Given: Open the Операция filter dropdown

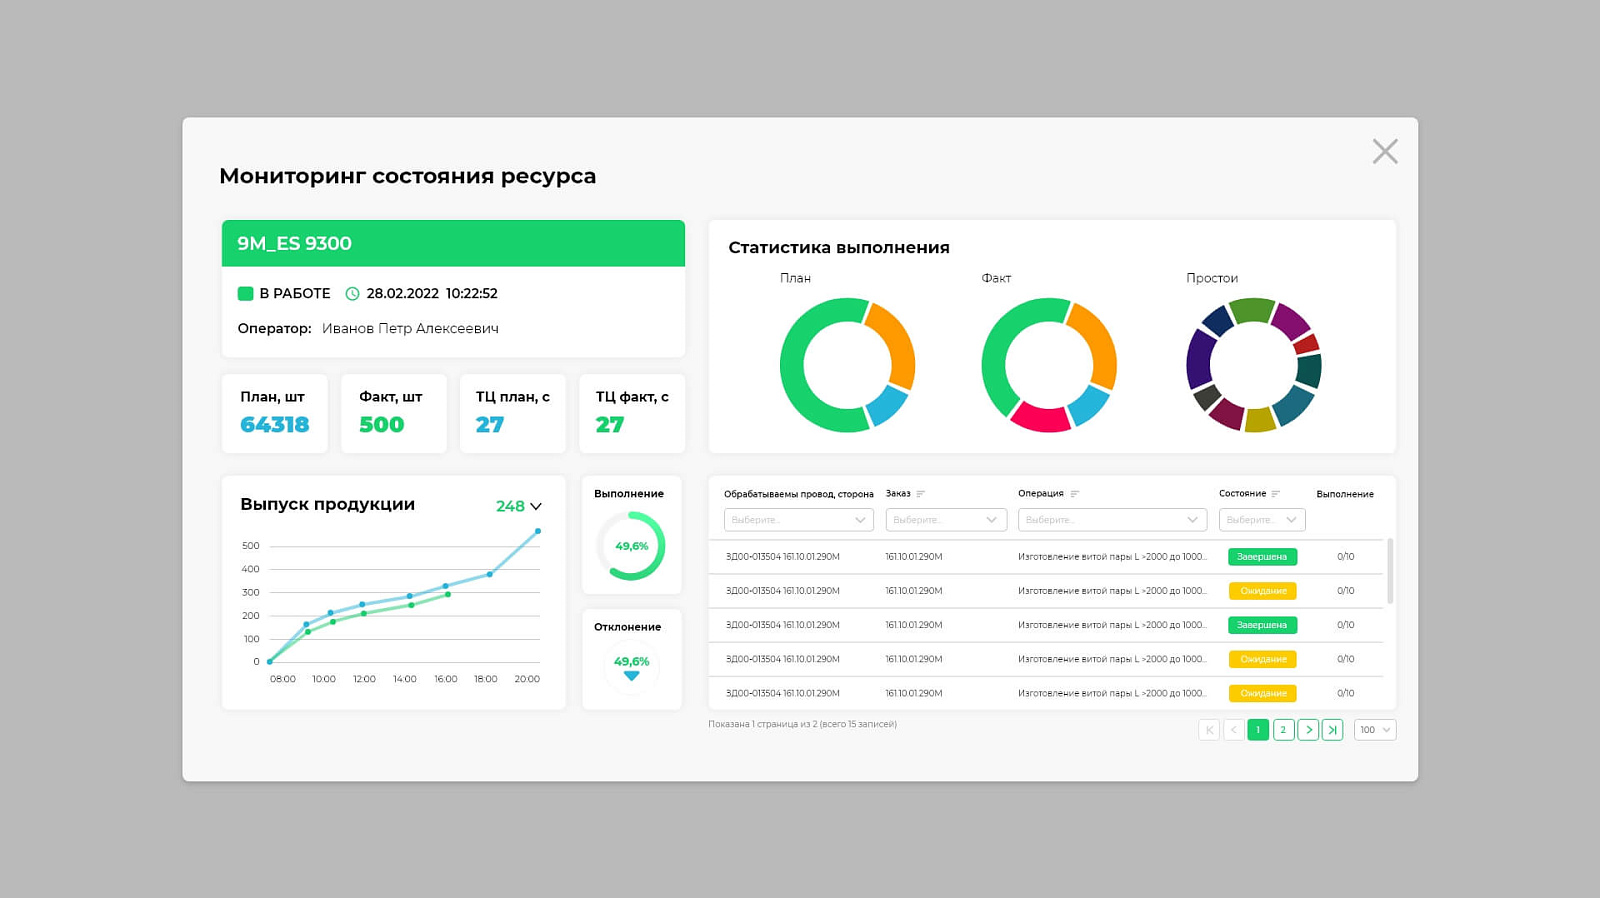Looking at the screenshot, I should [1112, 520].
